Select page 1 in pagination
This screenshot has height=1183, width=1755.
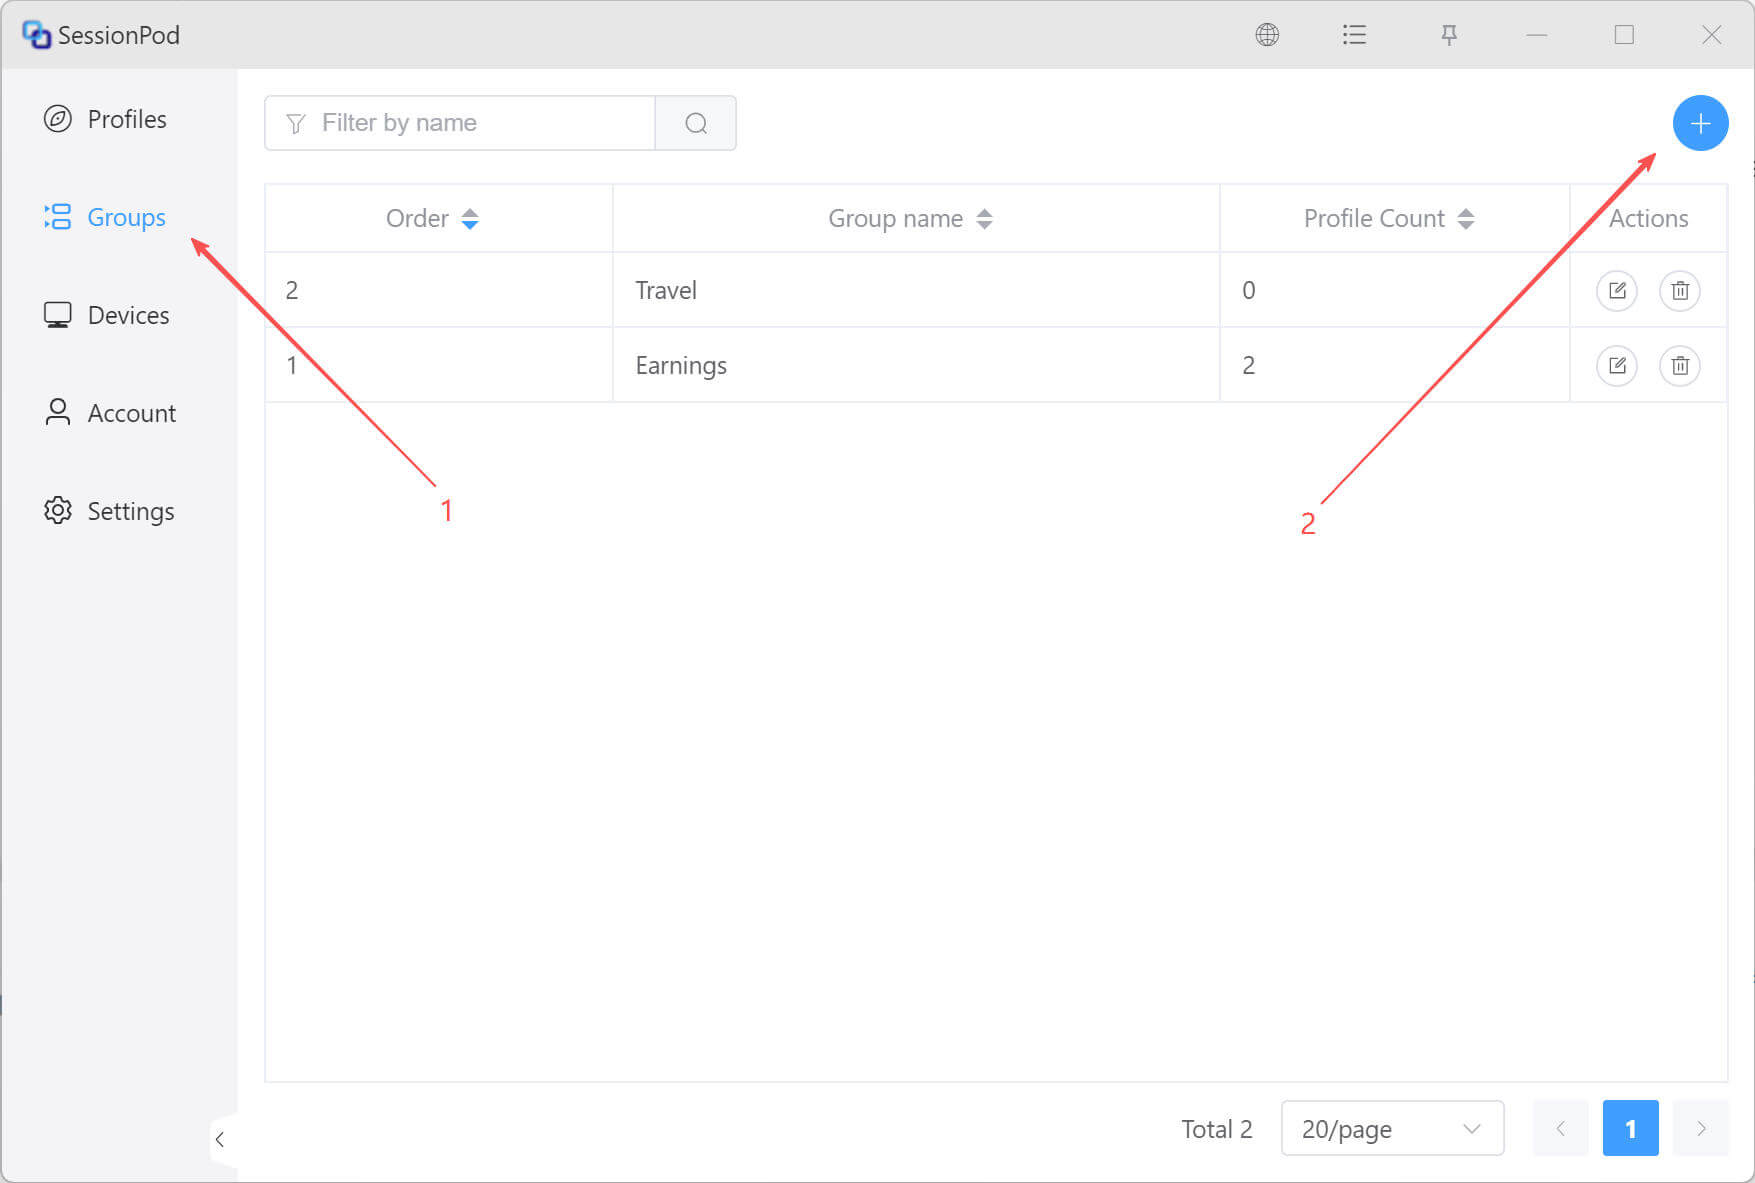(1631, 1129)
